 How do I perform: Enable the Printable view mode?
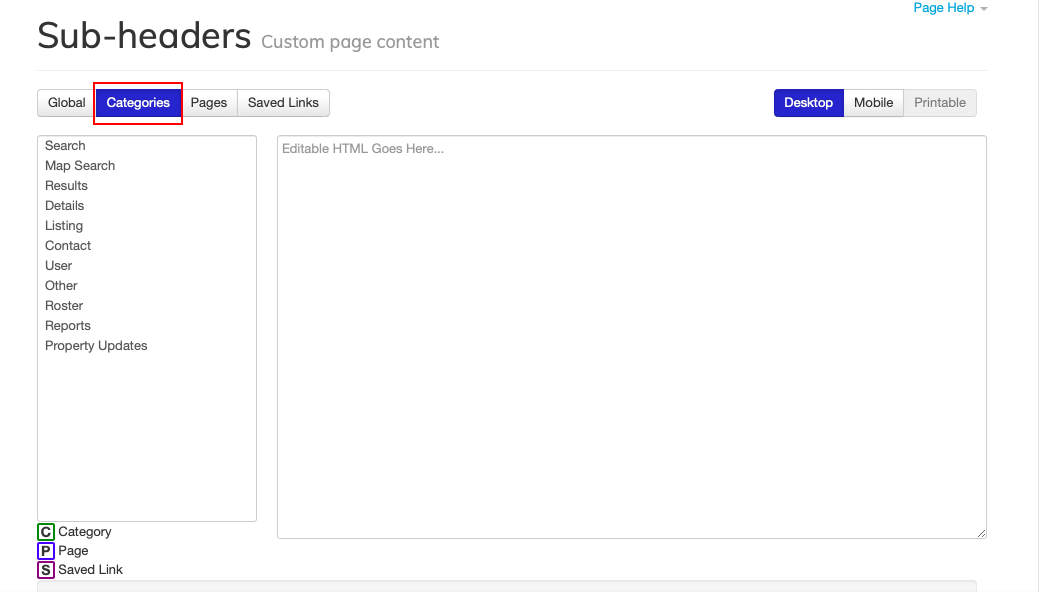pyautogui.click(x=939, y=102)
